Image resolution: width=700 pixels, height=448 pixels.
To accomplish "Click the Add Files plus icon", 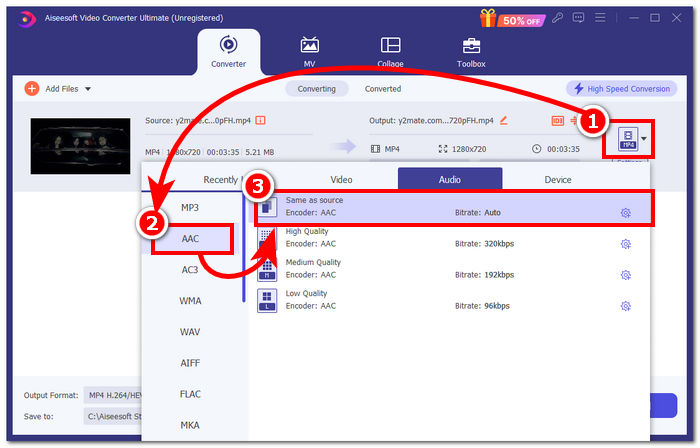I will pyautogui.click(x=31, y=88).
